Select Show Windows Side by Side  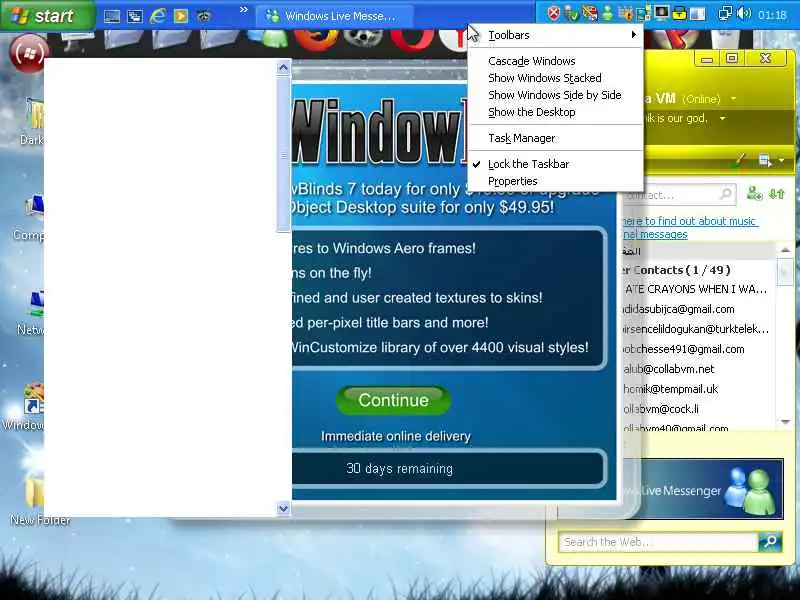[555, 95]
